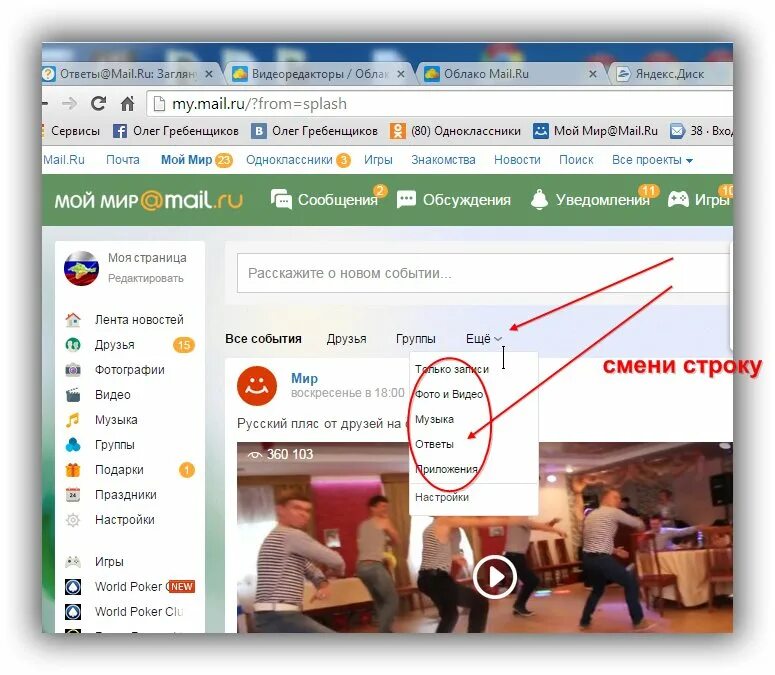Open Лента новостей in the sidebar
This screenshot has width=775, height=675.
(x=125, y=320)
